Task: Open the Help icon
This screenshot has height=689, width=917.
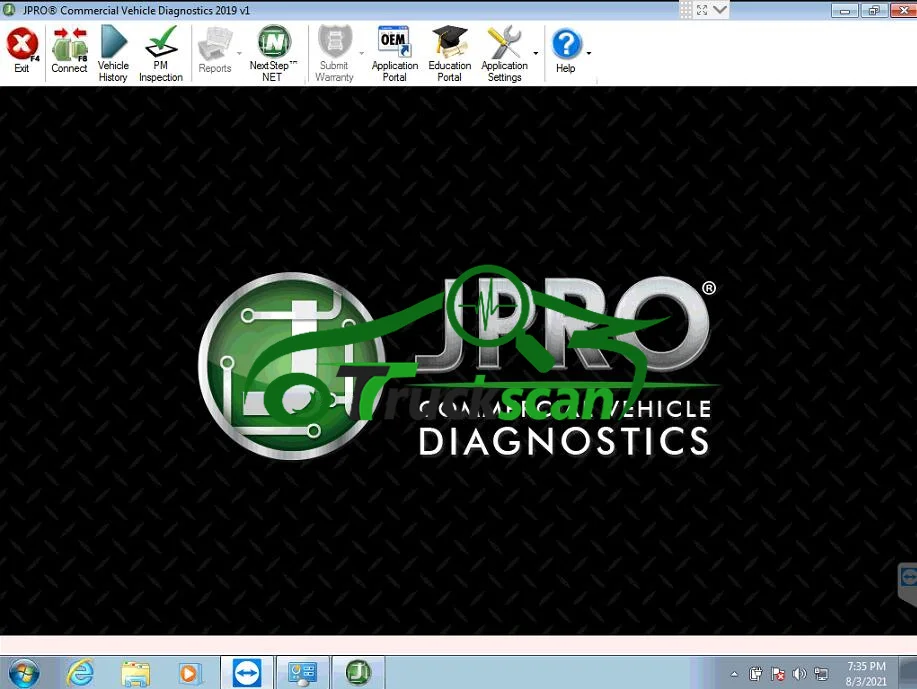Action: [x=566, y=50]
